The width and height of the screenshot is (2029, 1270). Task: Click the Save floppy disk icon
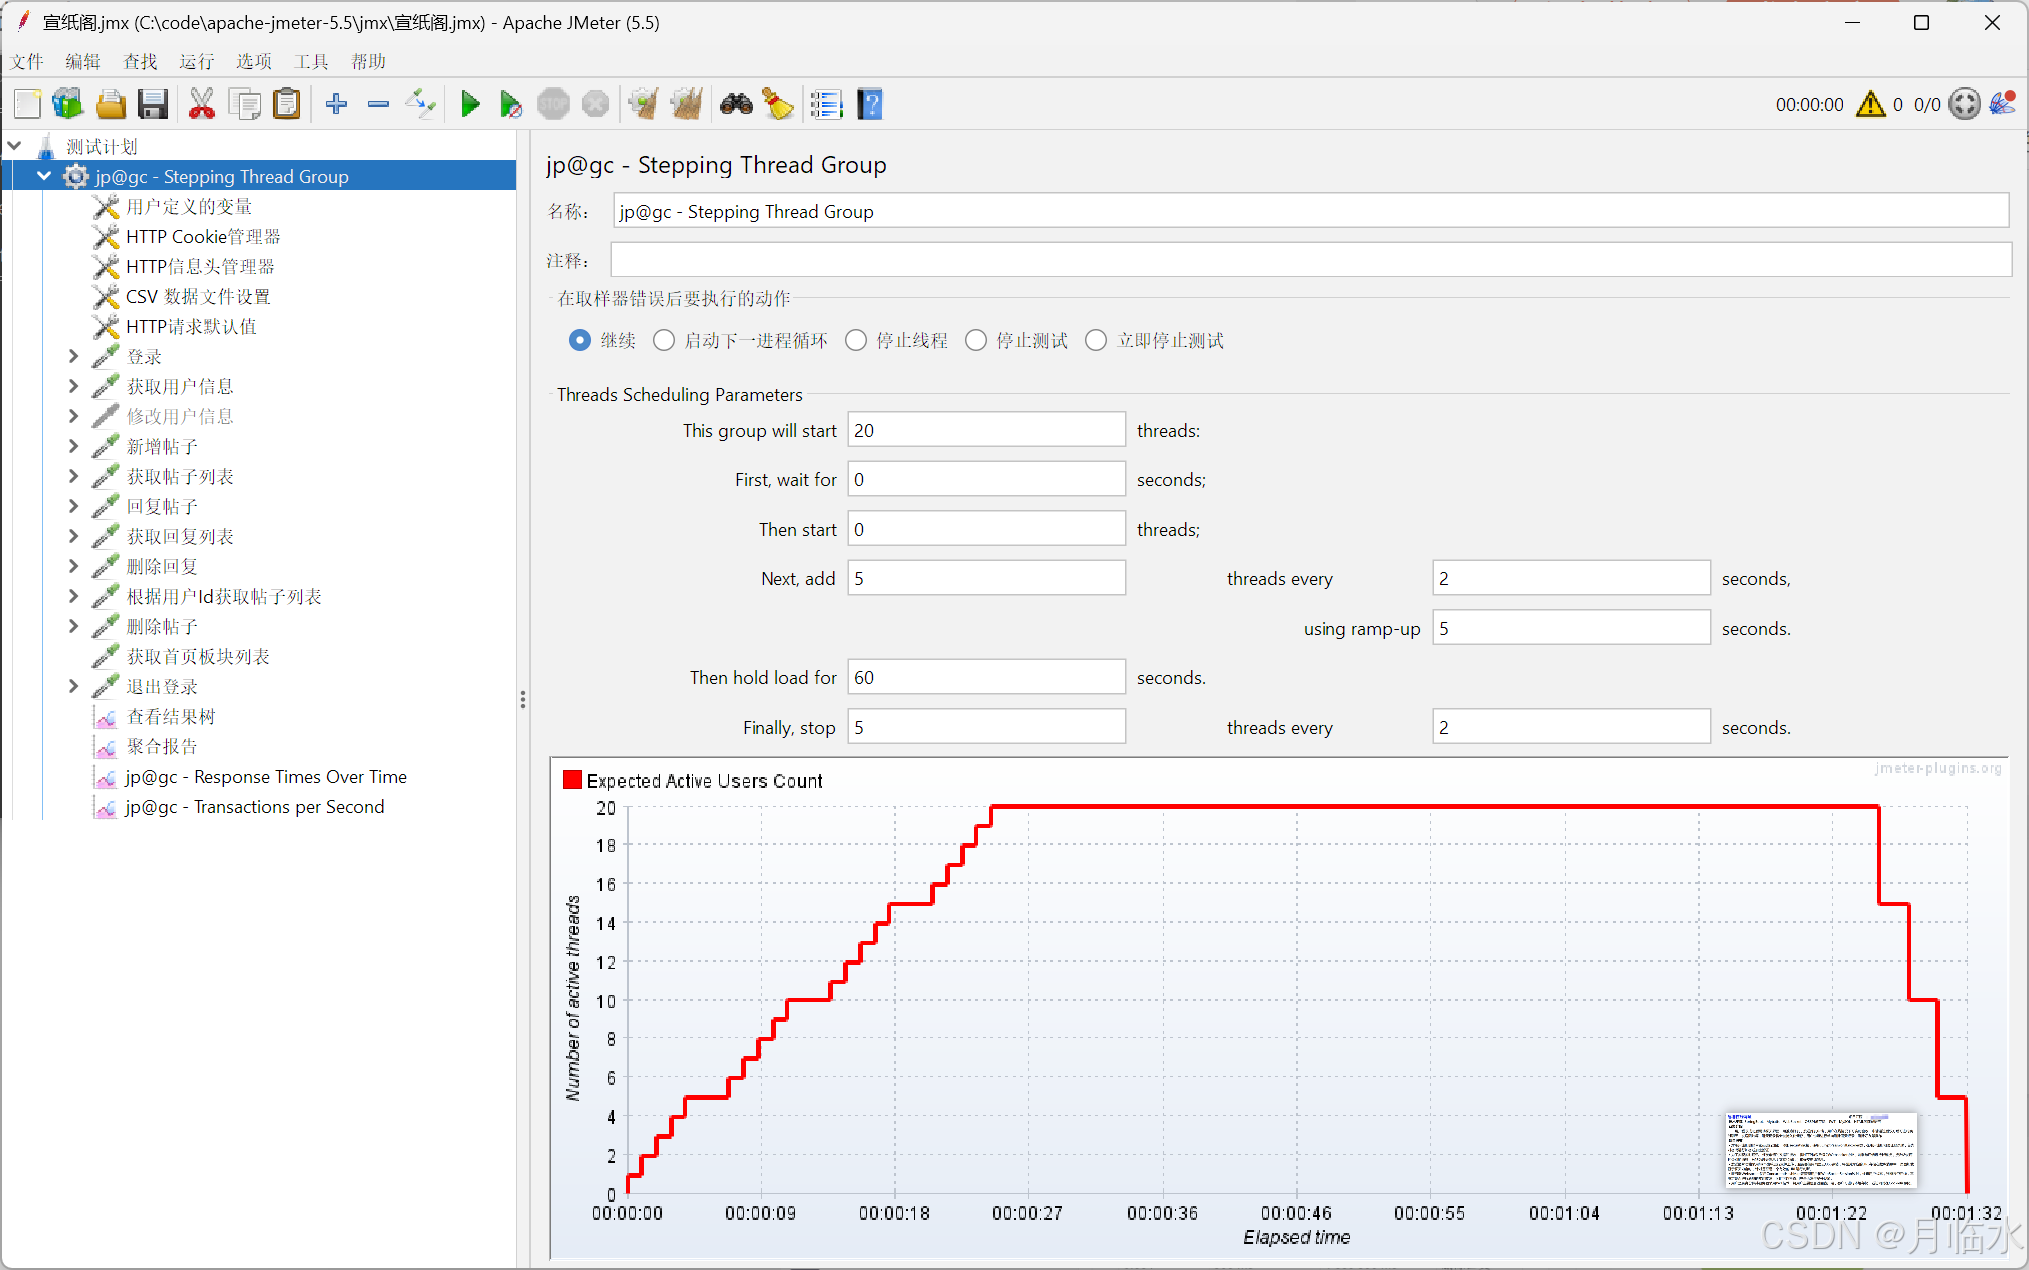[x=153, y=104]
